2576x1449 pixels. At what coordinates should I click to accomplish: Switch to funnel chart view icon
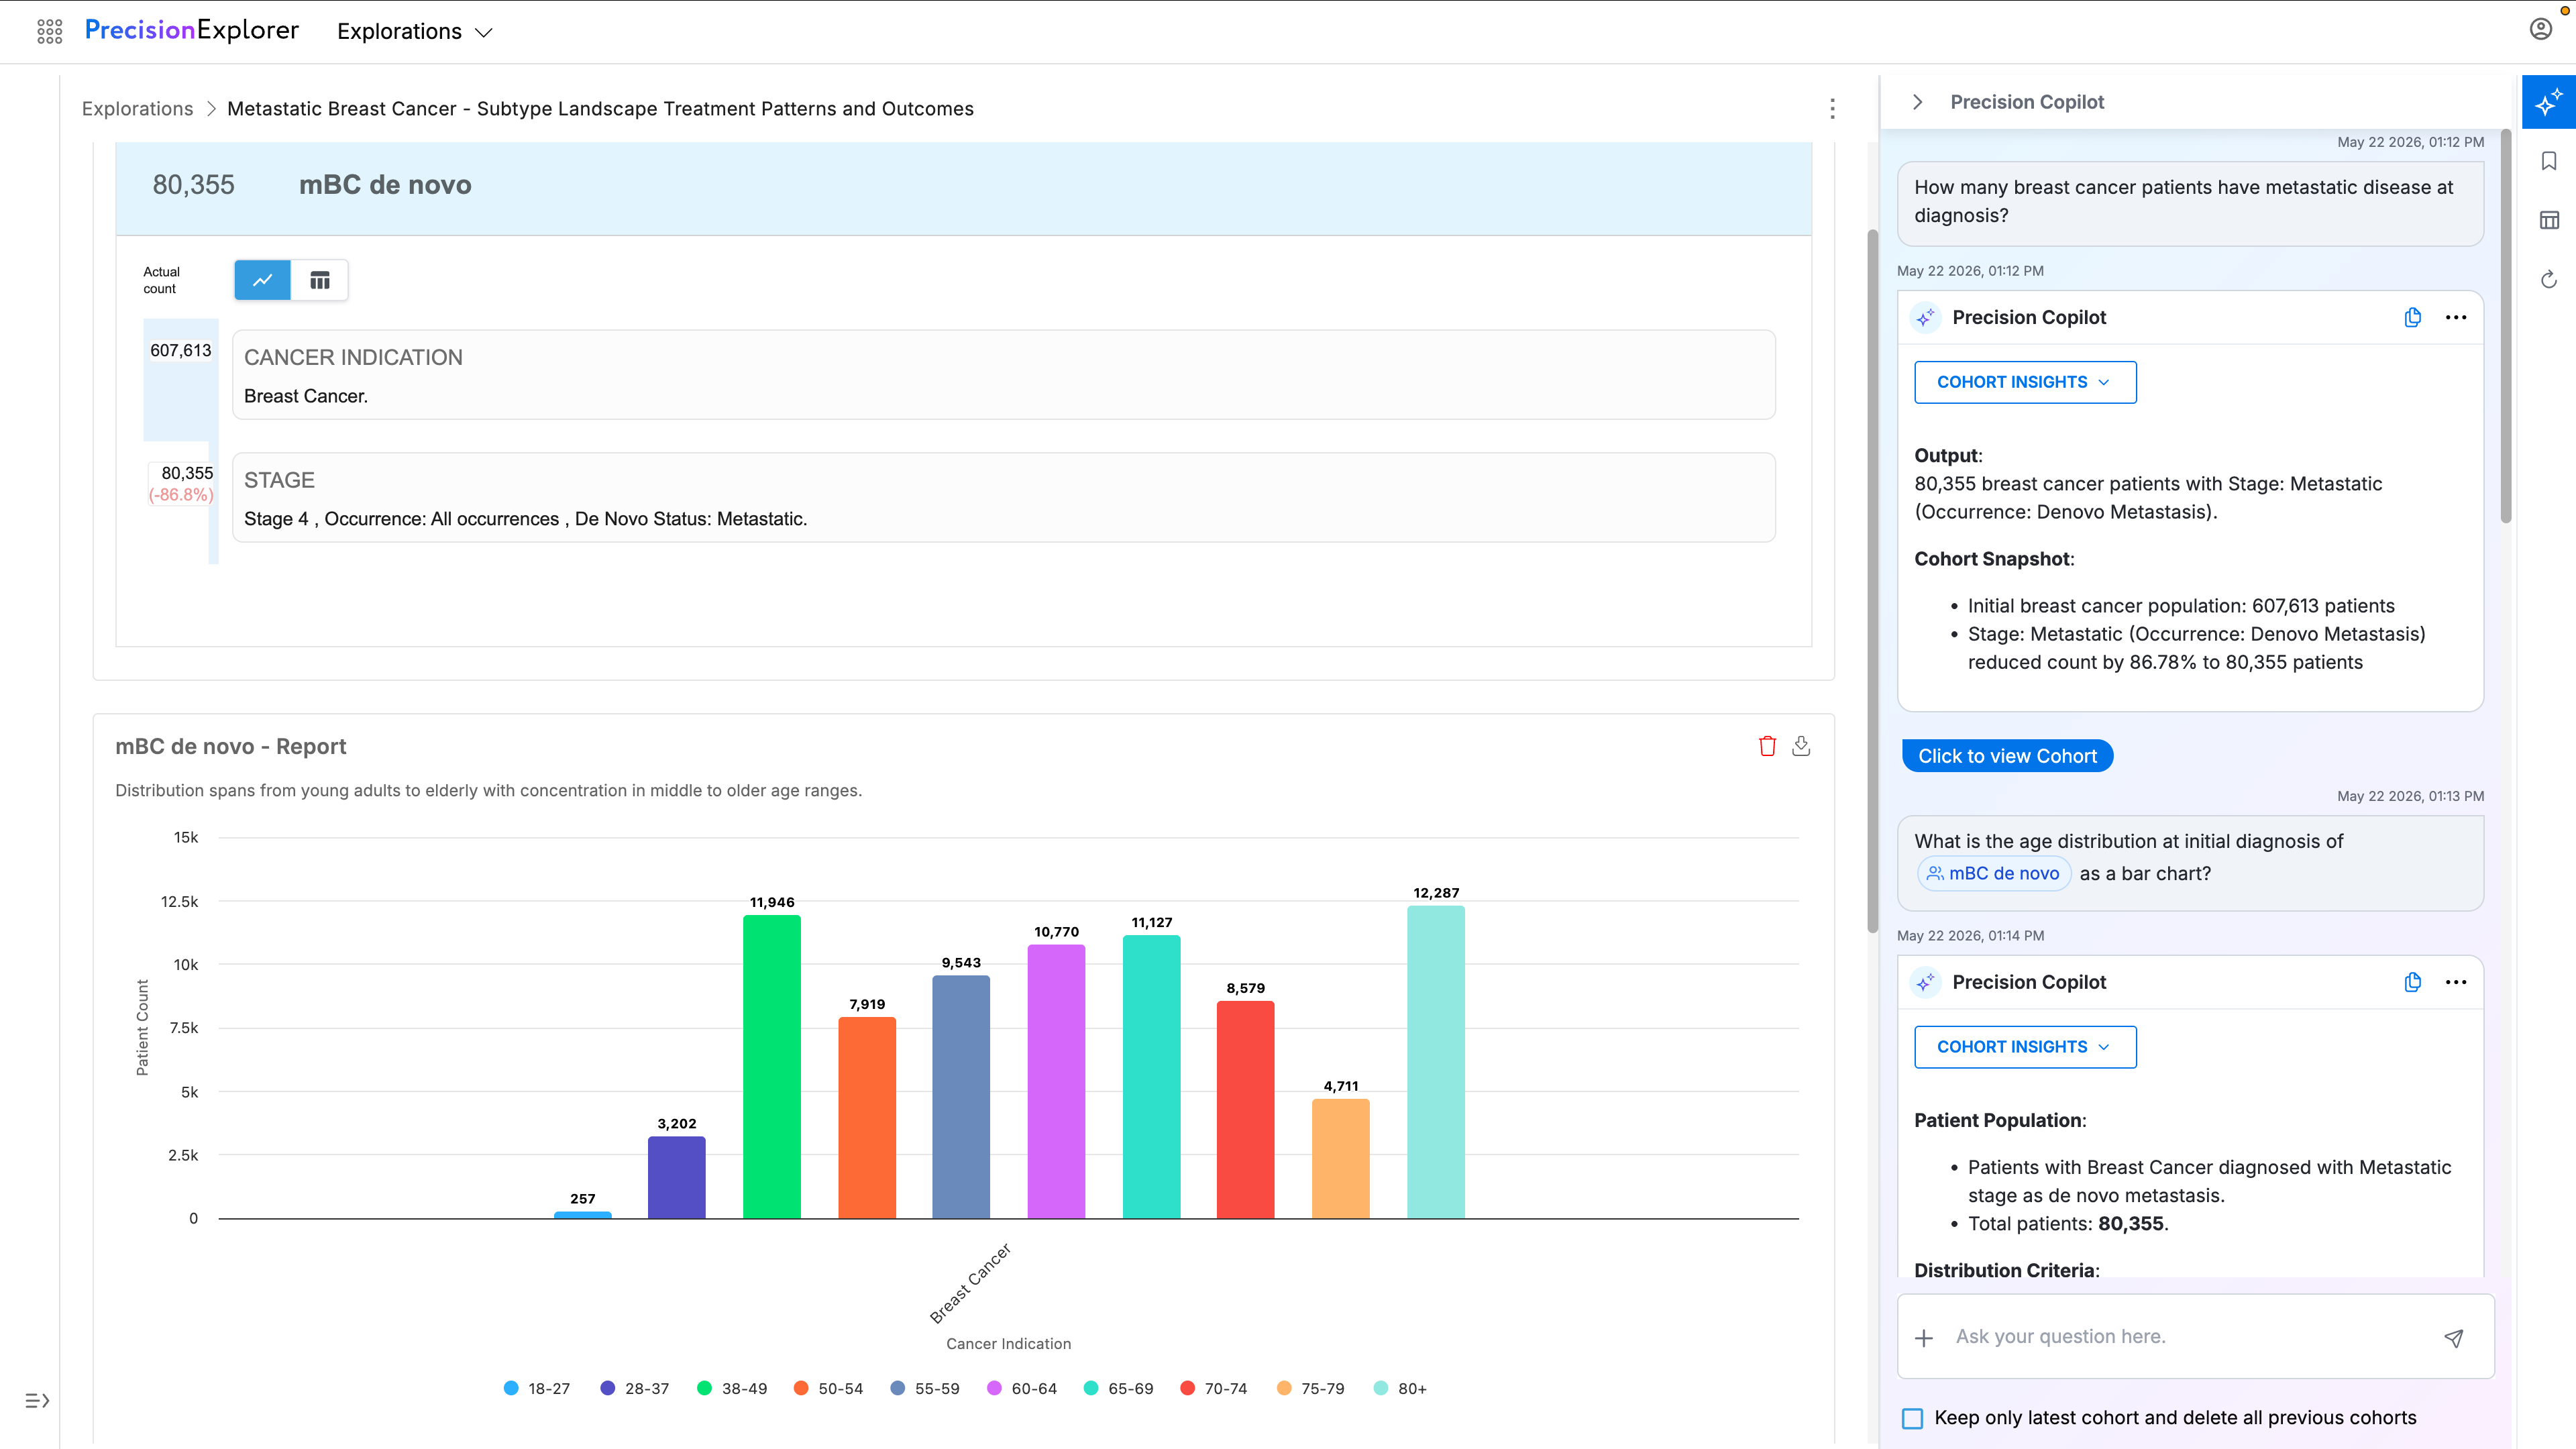pyautogui.click(x=262, y=280)
